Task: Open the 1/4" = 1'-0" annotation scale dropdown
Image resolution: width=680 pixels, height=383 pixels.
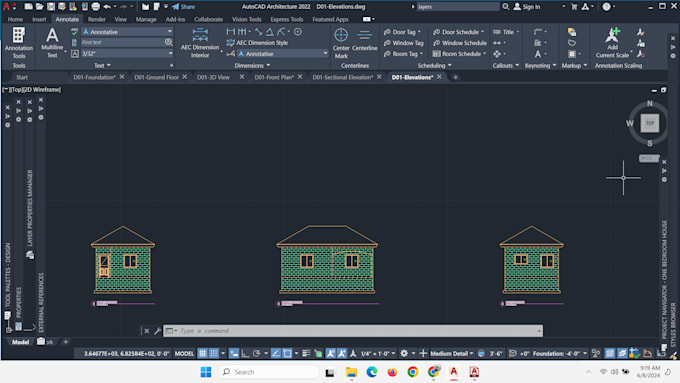Action: (x=378, y=354)
